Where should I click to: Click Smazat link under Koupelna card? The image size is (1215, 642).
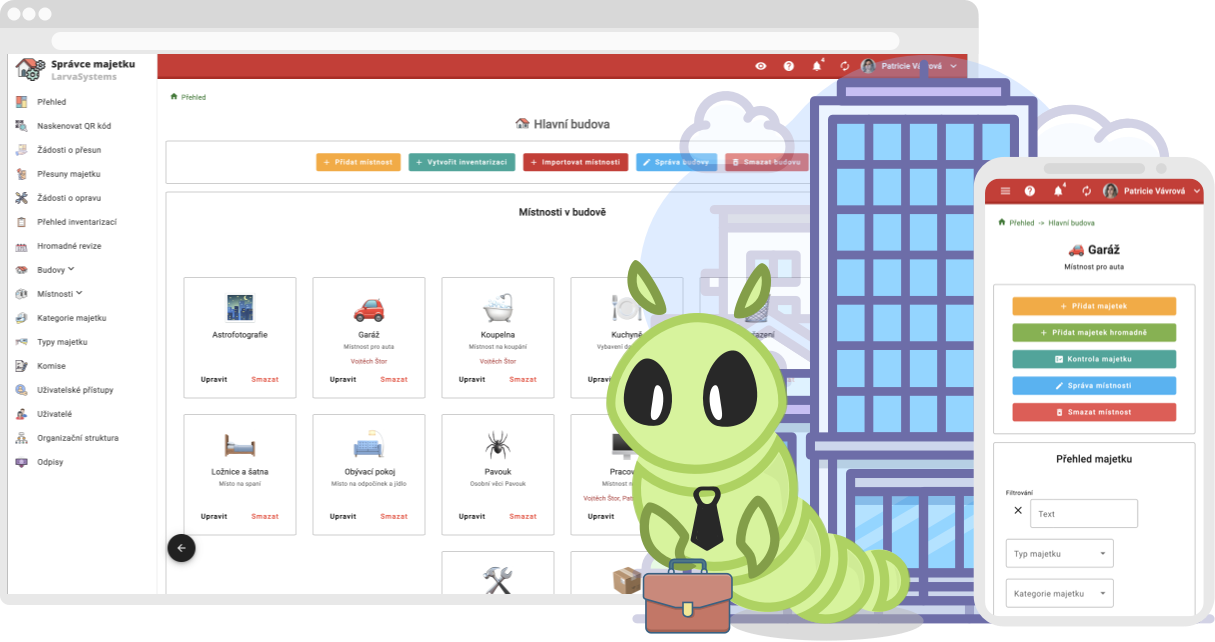click(x=523, y=379)
